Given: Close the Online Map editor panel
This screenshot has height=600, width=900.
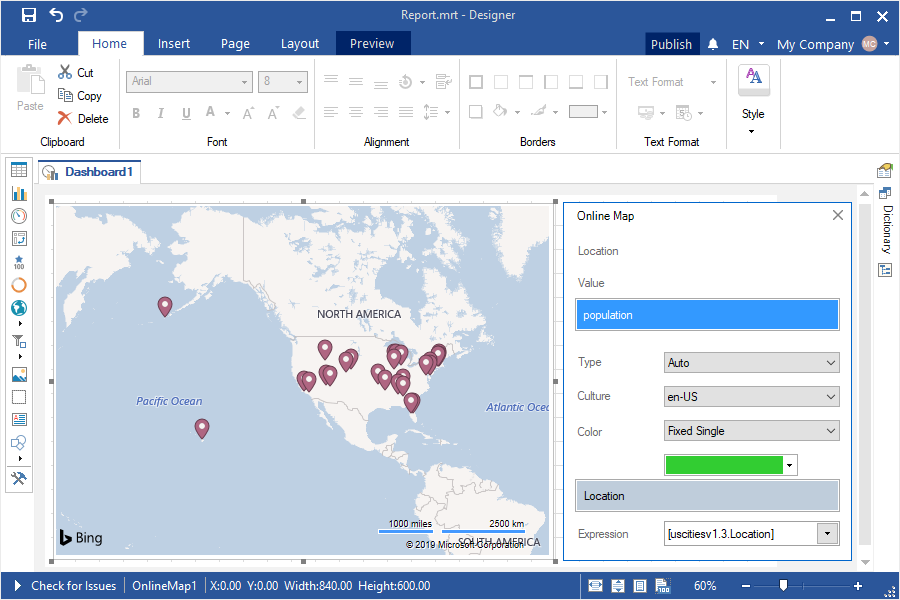Looking at the screenshot, I should tap(837, 215).
